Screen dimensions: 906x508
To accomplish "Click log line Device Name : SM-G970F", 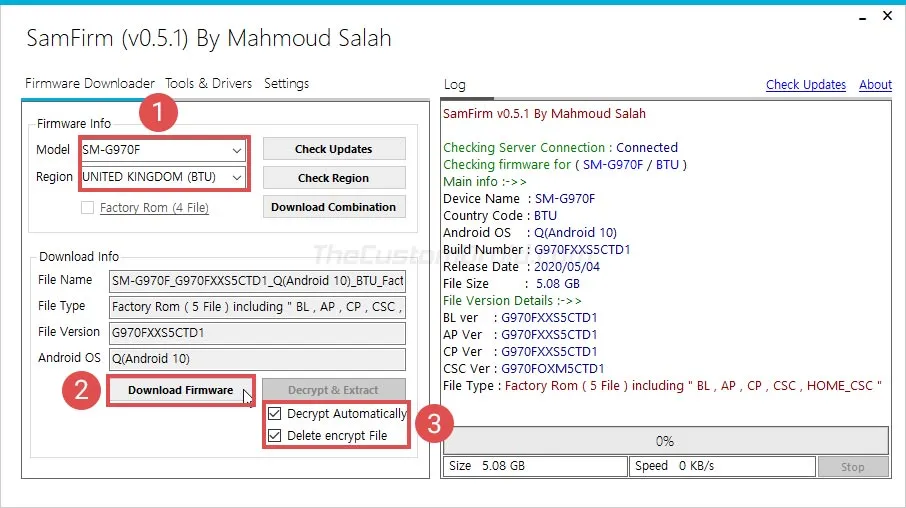I will 519,199.
